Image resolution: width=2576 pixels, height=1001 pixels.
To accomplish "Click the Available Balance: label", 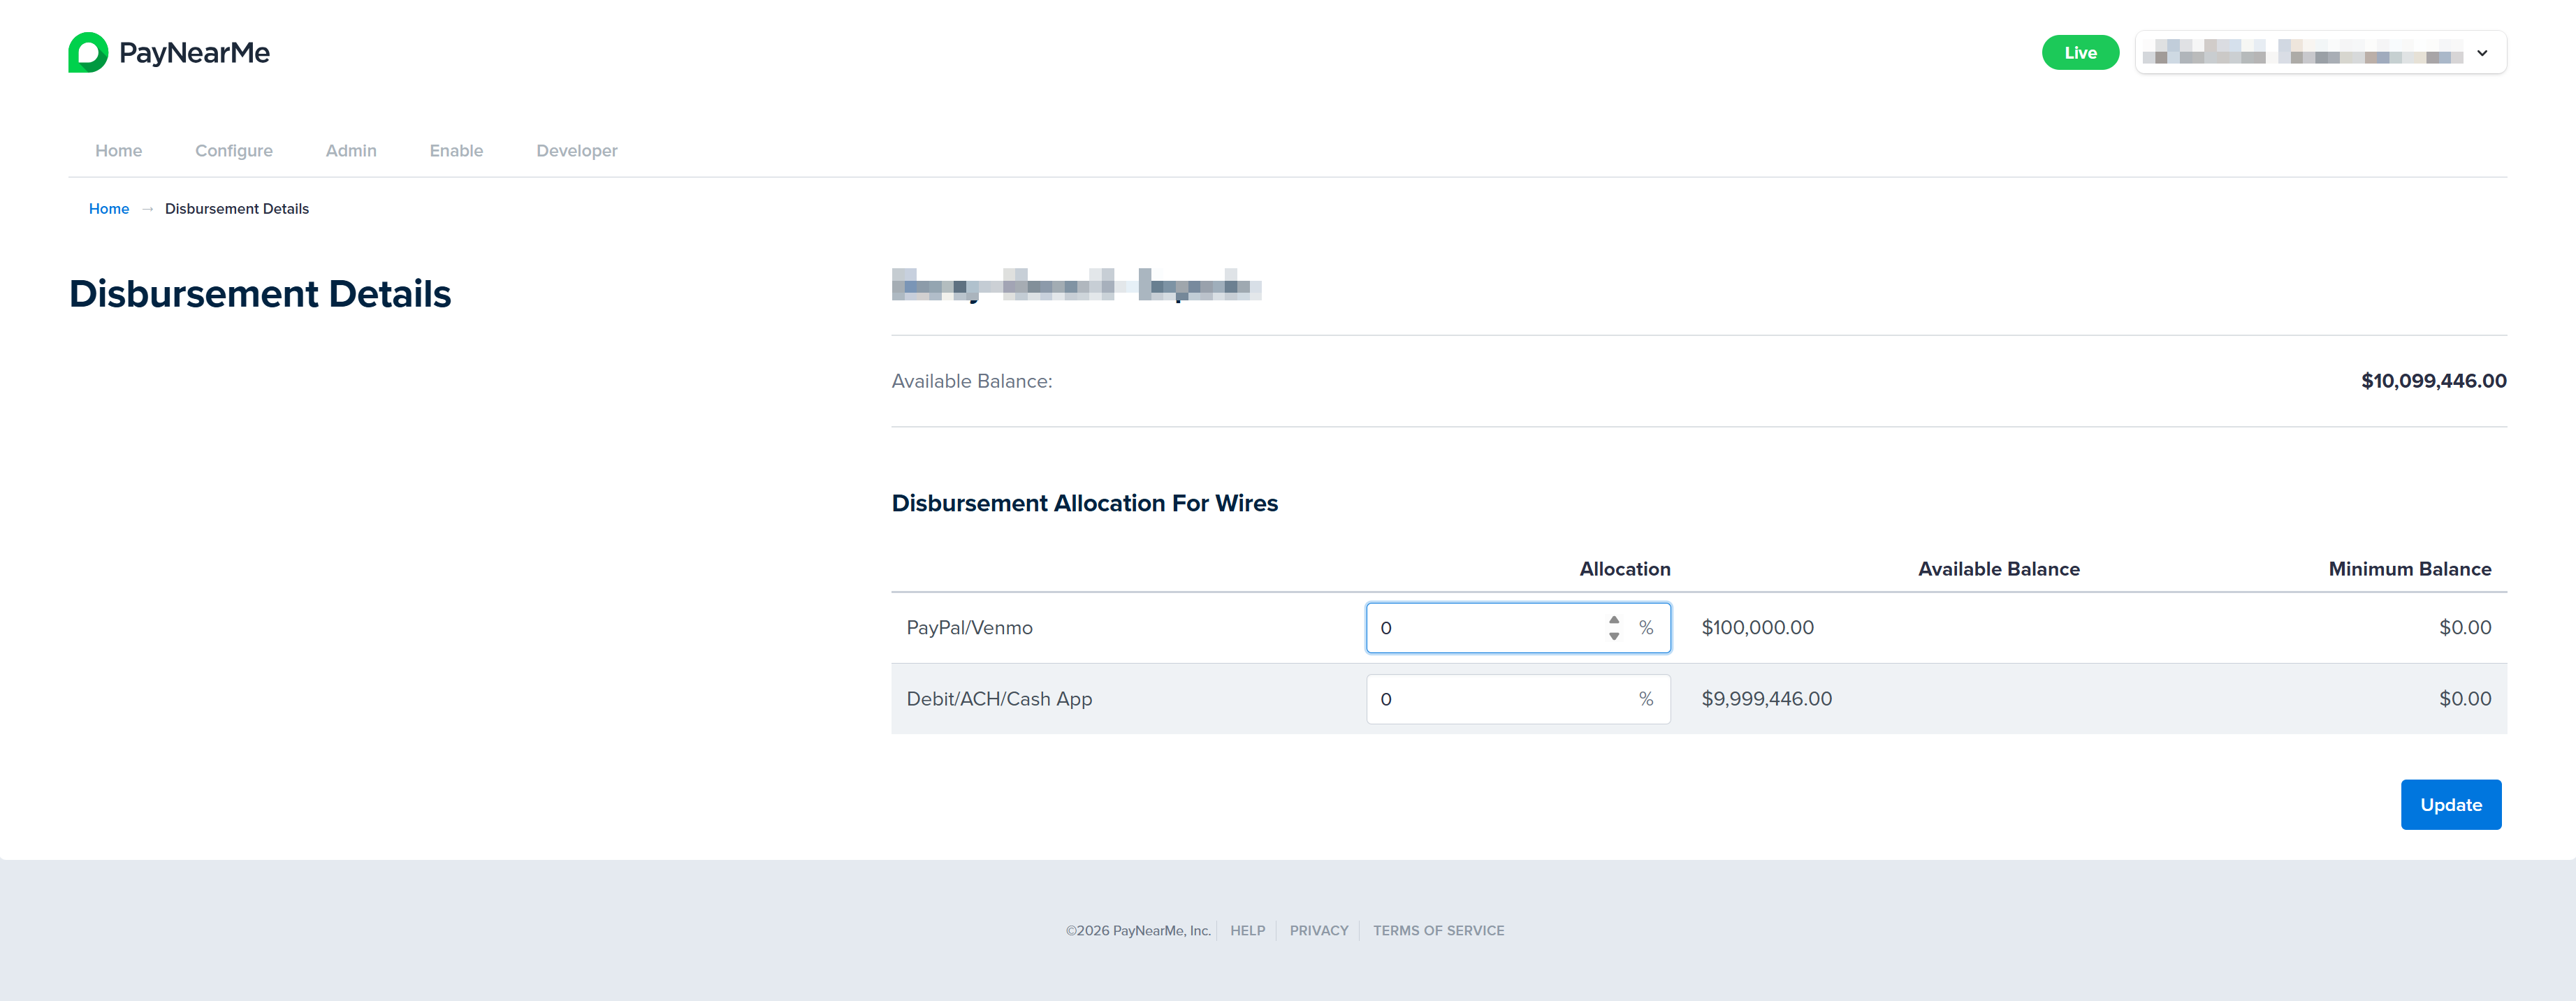I will pos(972,381).
